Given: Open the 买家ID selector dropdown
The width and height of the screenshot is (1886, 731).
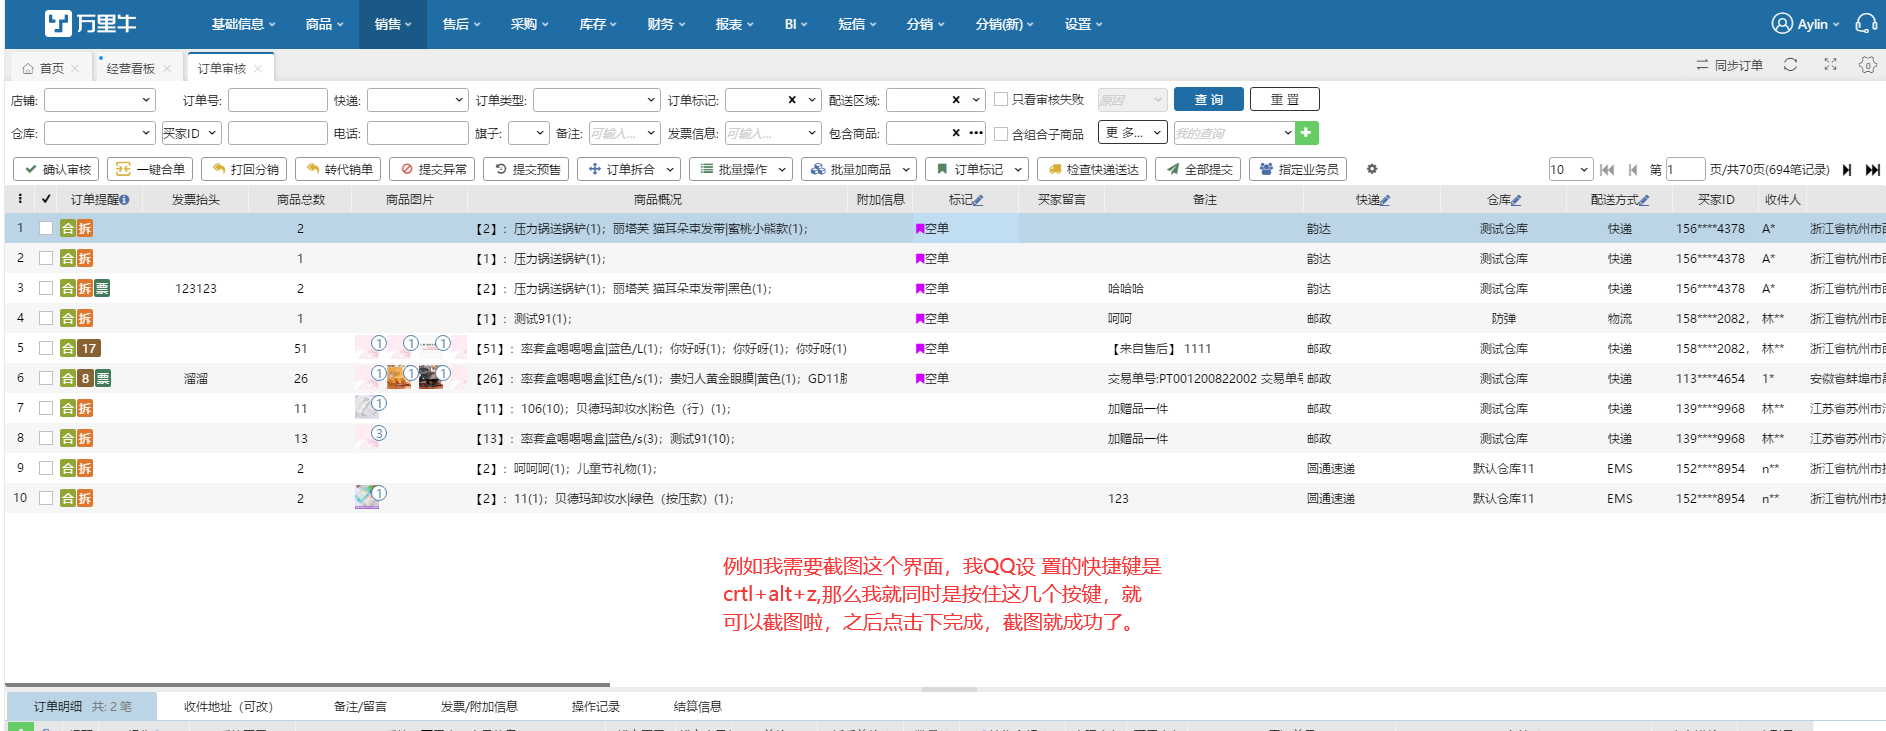Looking at the screenshot, I should pos(191,133).
